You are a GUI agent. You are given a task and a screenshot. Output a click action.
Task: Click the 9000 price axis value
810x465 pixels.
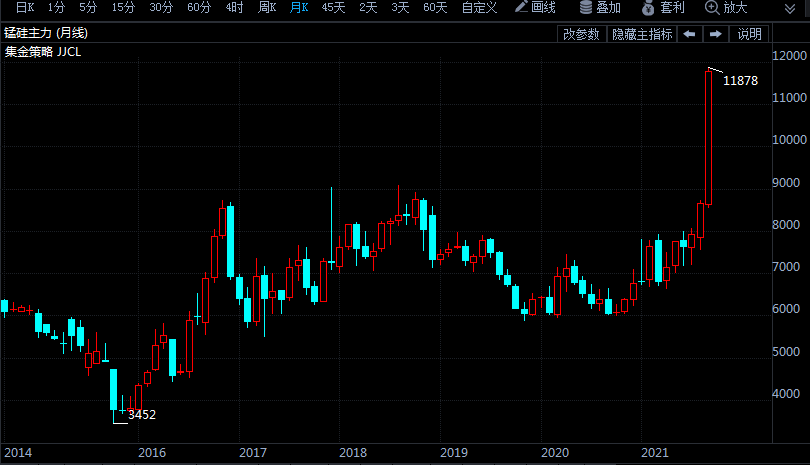pos(786,183)
